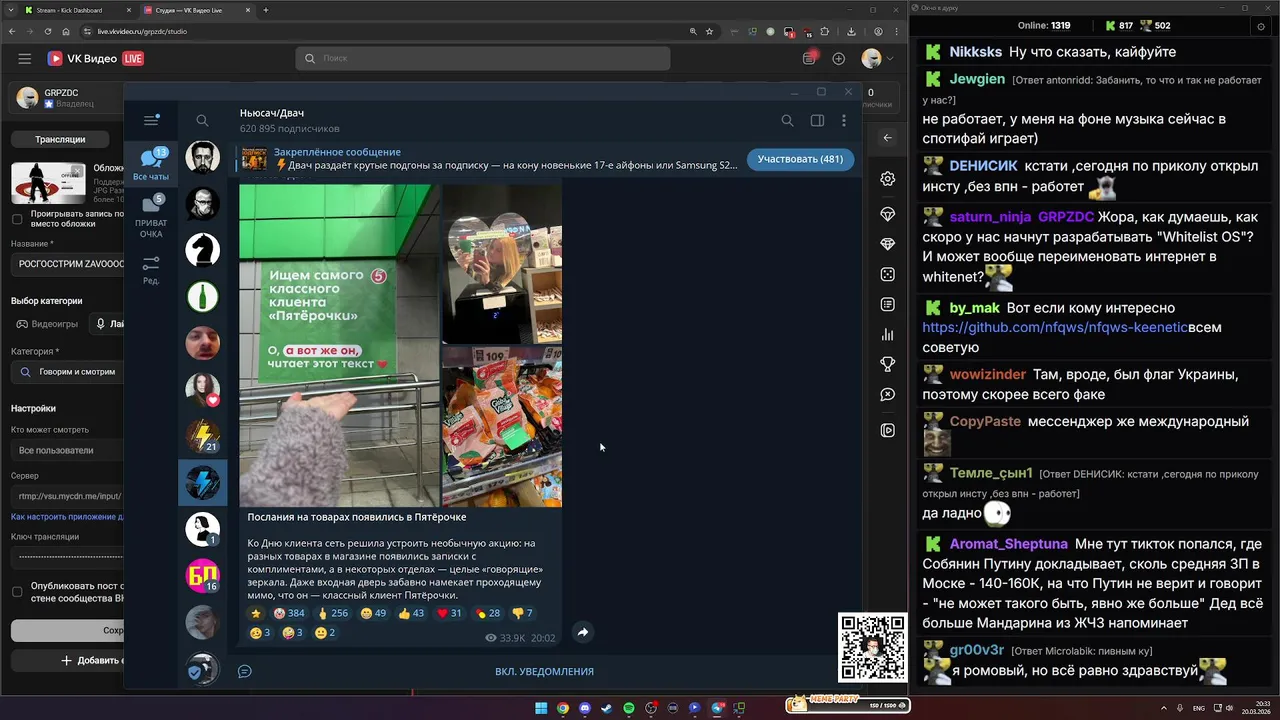Select chat with green bottle avatar
The image size is (1280, 720).
[x=203, y=297]
